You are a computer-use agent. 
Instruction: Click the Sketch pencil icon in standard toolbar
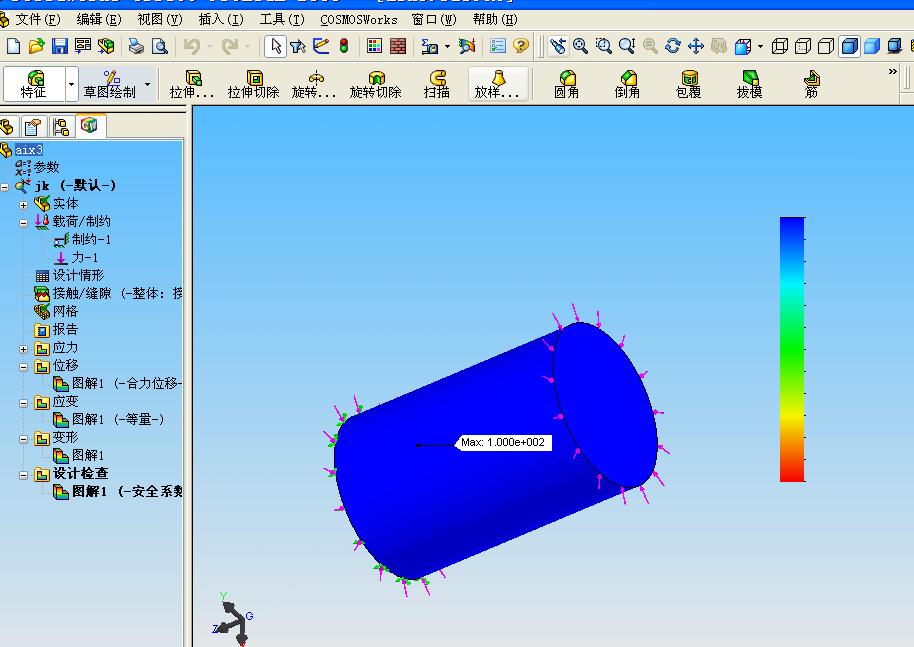321,45
